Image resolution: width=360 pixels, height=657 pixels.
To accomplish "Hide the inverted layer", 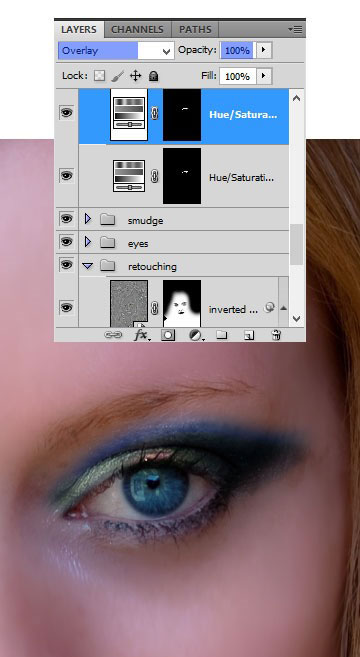I will tap(66, 308).
